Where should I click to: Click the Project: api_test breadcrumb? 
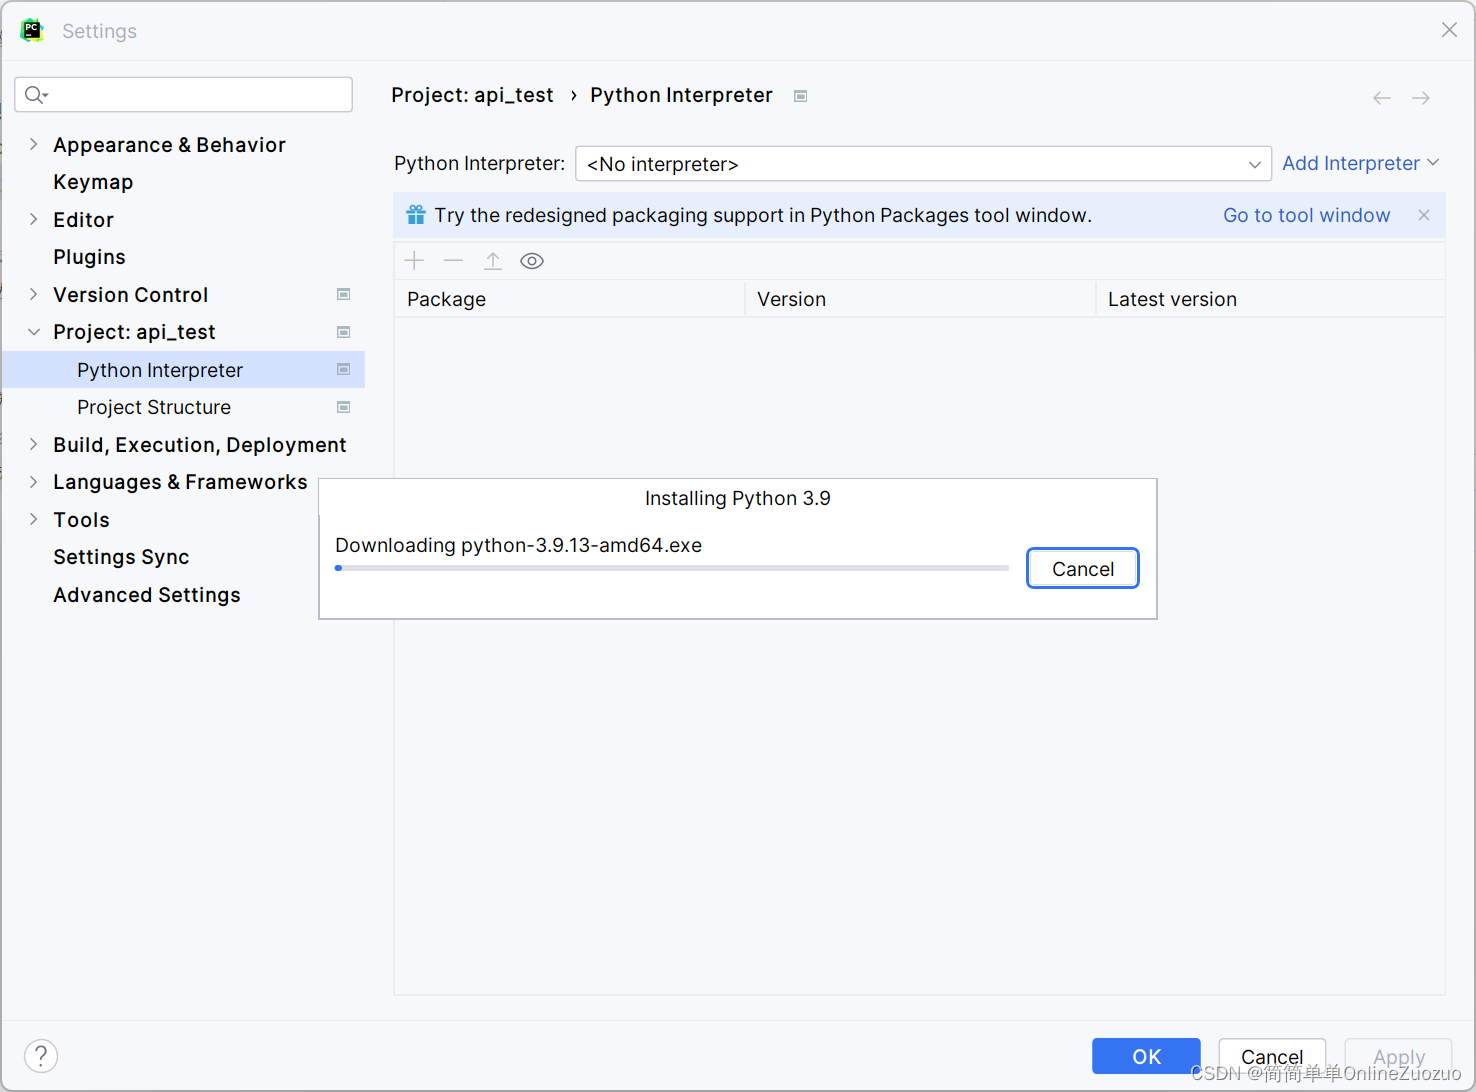point(472,95)
